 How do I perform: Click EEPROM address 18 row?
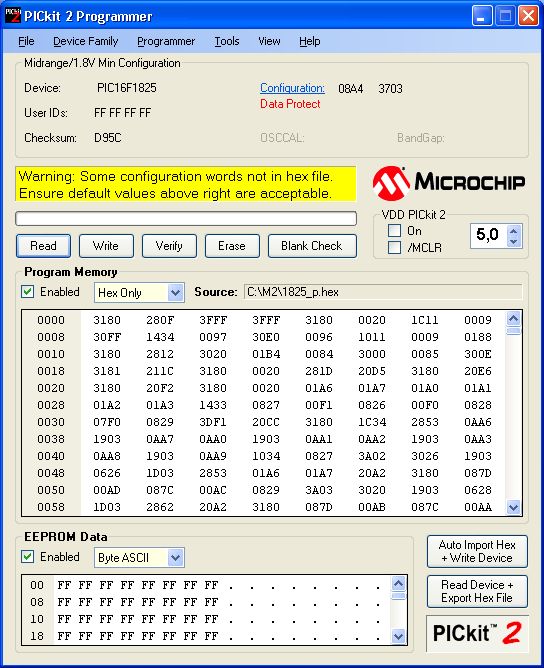[x=37, y=636]
